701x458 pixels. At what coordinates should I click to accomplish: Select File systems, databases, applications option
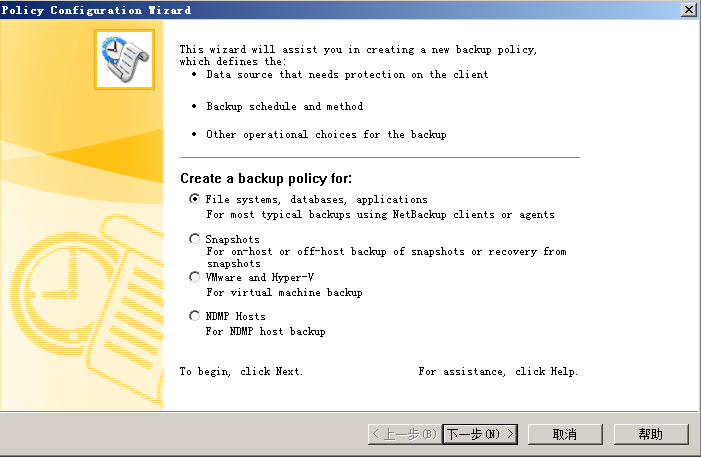click(x=194, y=199)
